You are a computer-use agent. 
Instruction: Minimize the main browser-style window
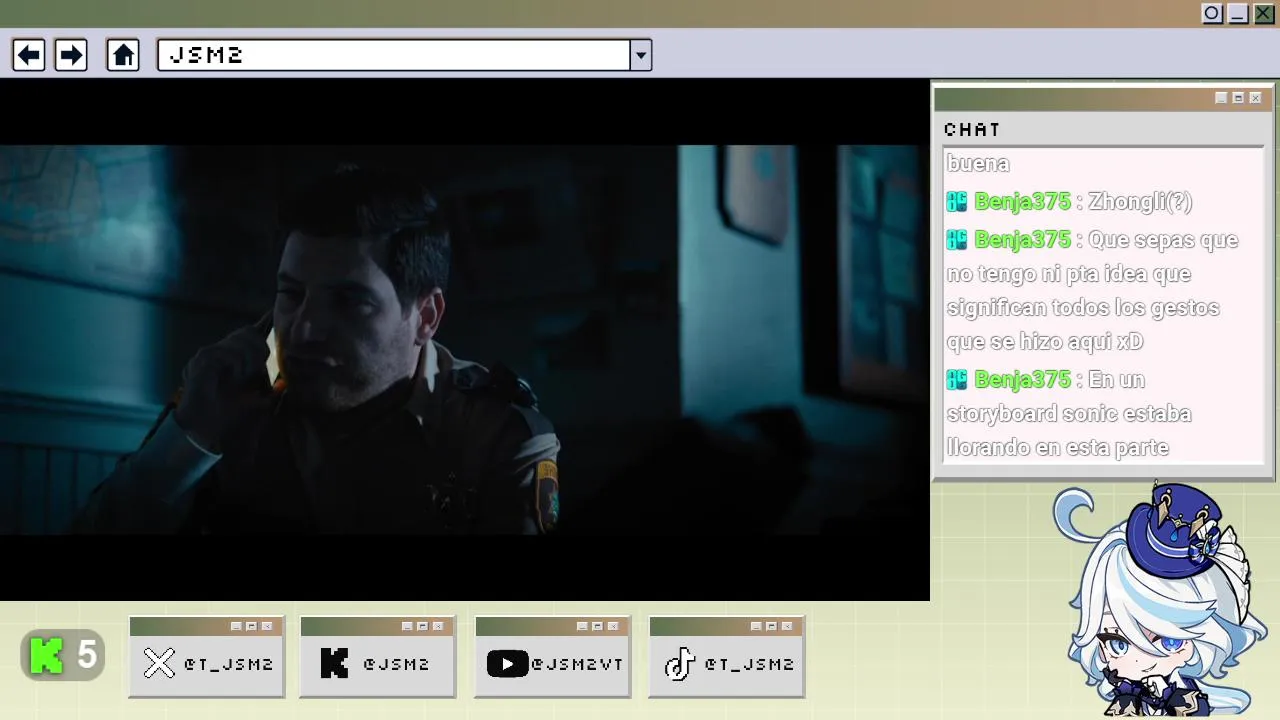coord(1238,14)
